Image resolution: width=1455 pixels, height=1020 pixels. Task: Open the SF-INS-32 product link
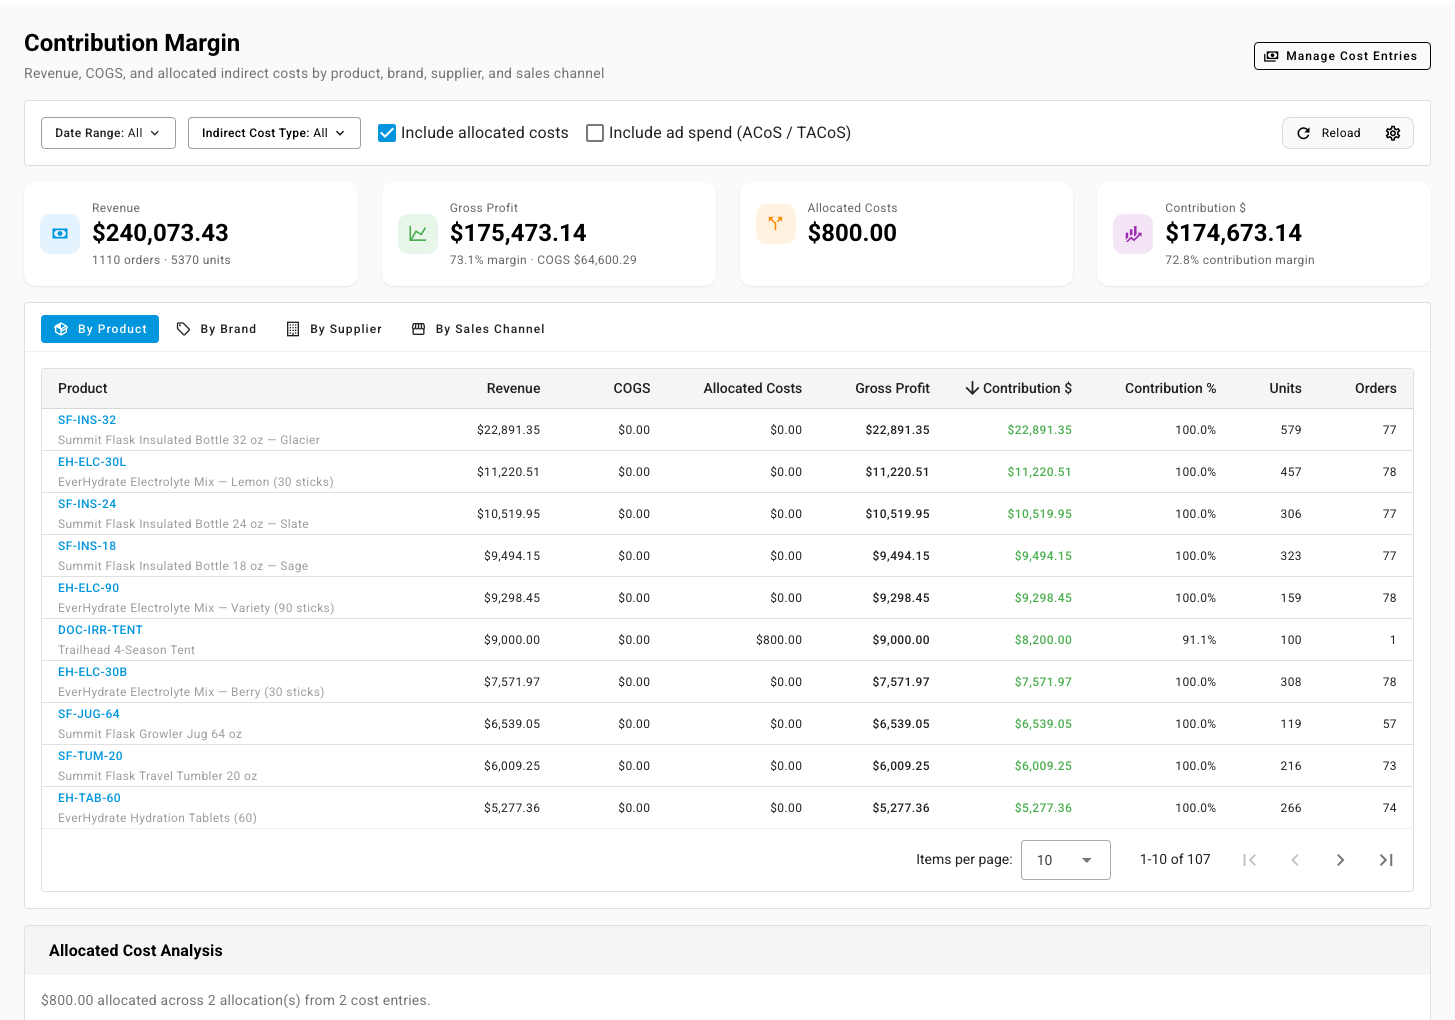click(87, 420)
